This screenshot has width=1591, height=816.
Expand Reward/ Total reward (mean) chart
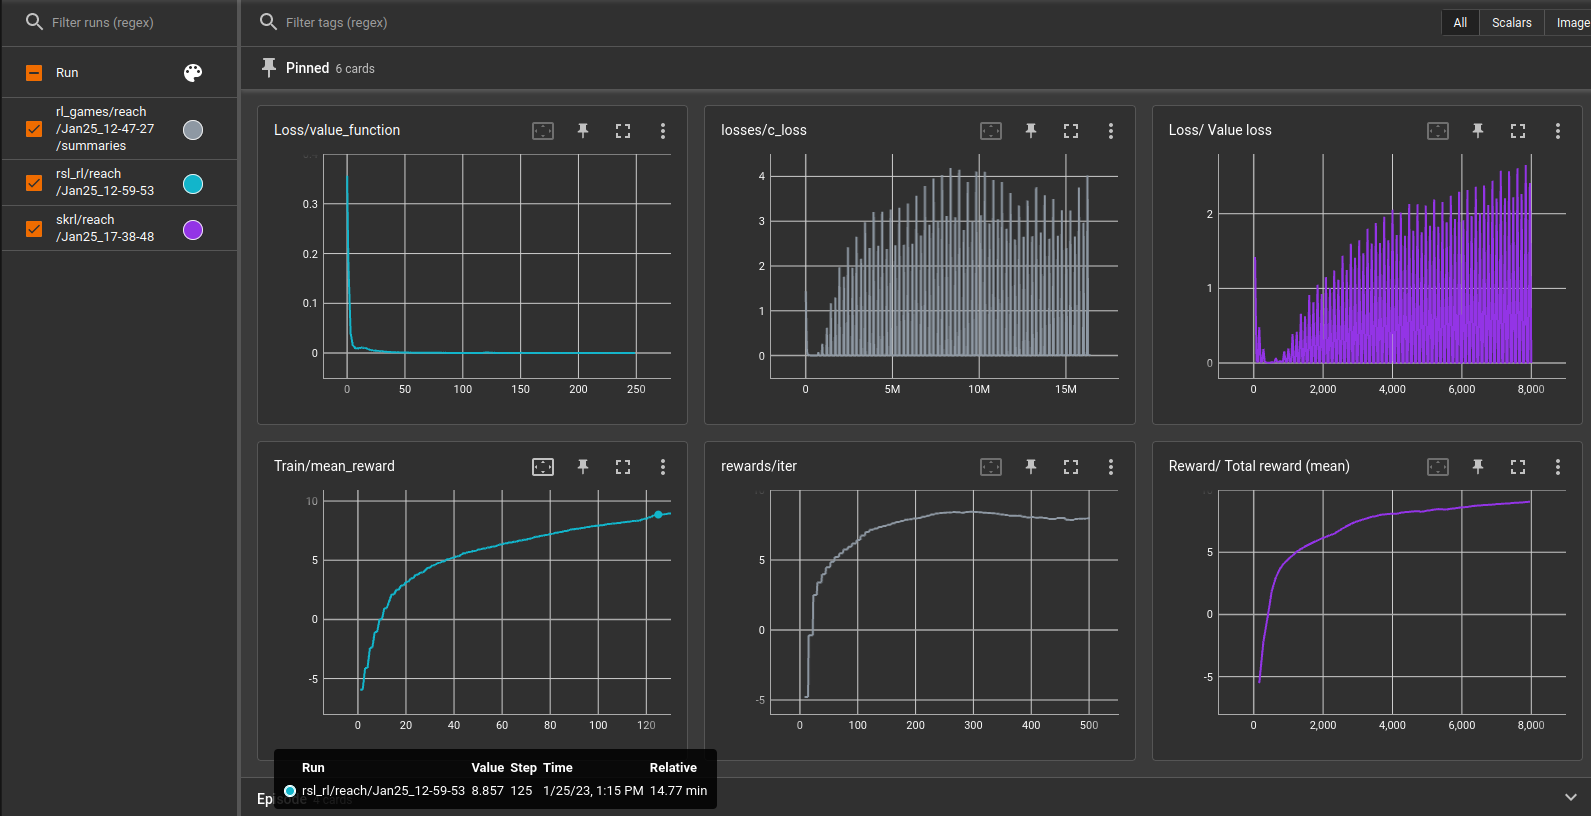(1518, 467)
